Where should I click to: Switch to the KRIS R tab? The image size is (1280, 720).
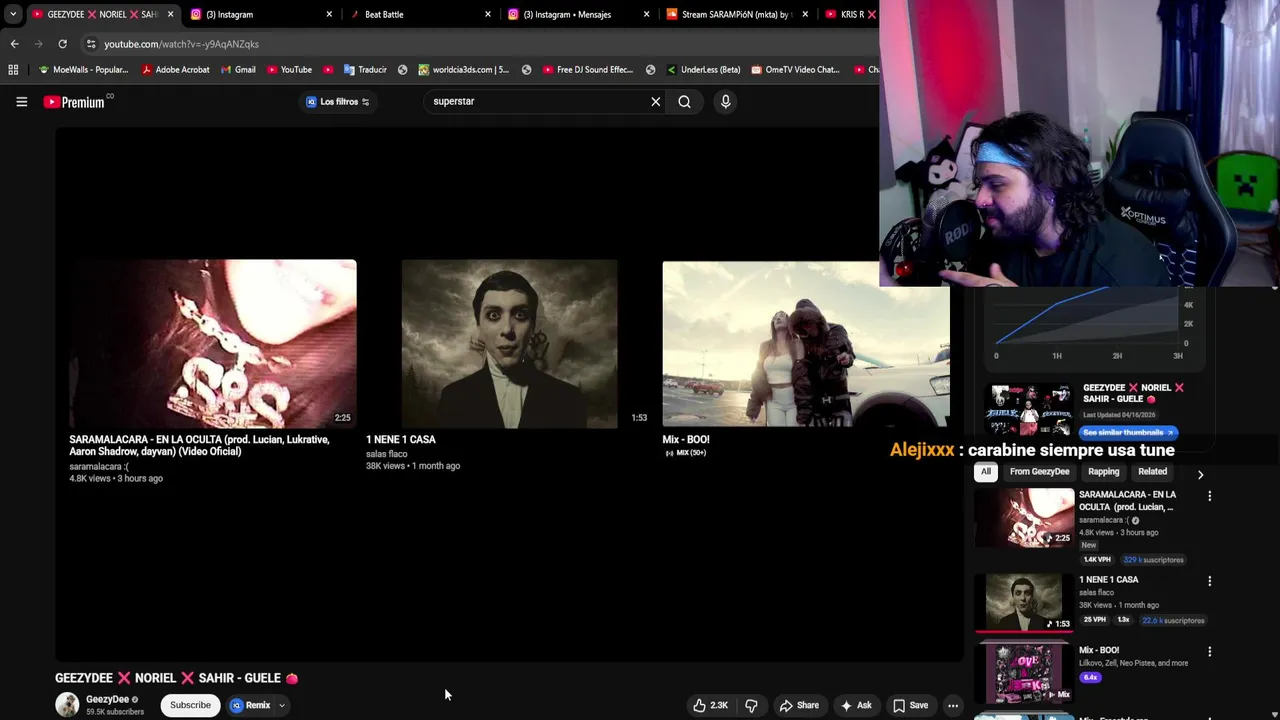tap(848, 14)
